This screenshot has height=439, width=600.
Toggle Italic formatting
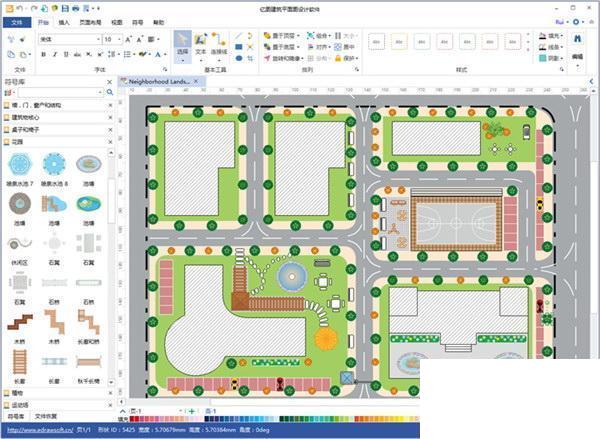pyautogui.click(x=55, y=55)
